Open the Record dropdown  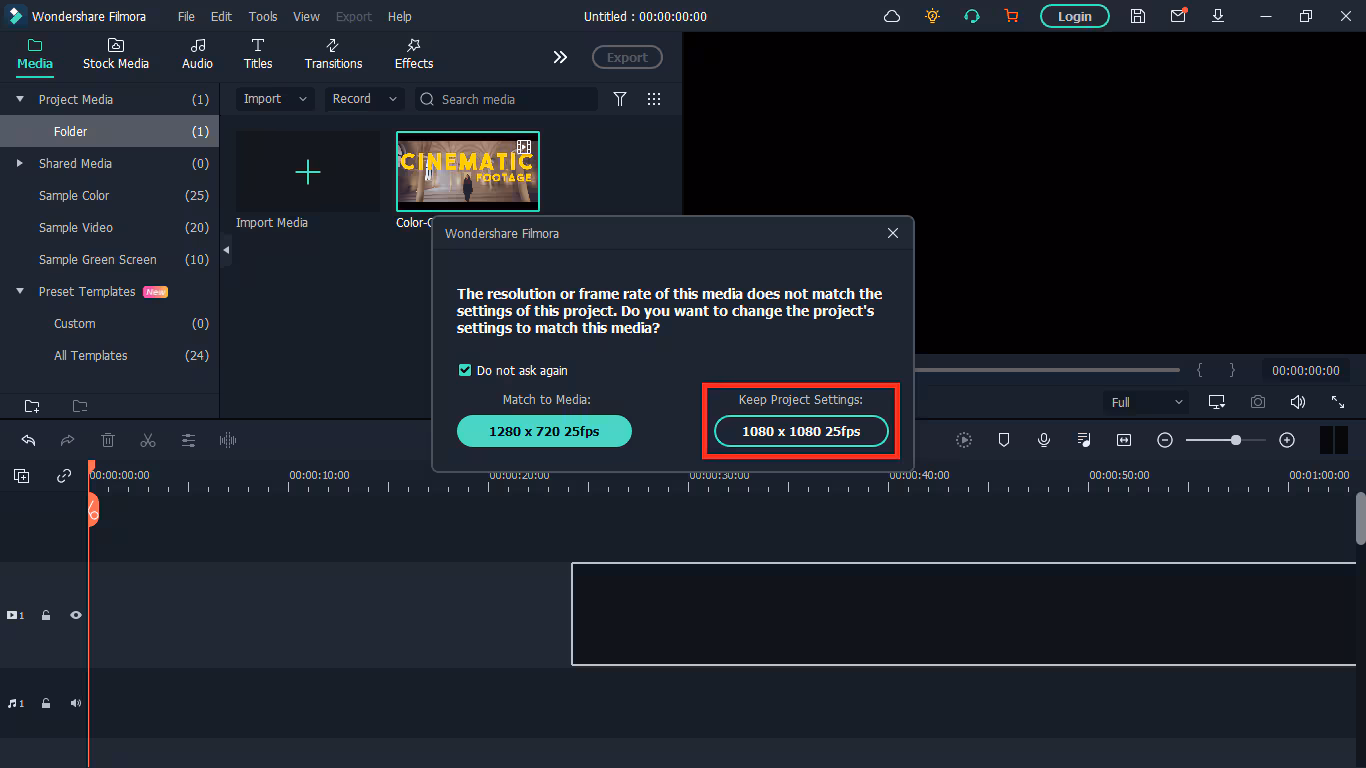(x=365, y=99)
